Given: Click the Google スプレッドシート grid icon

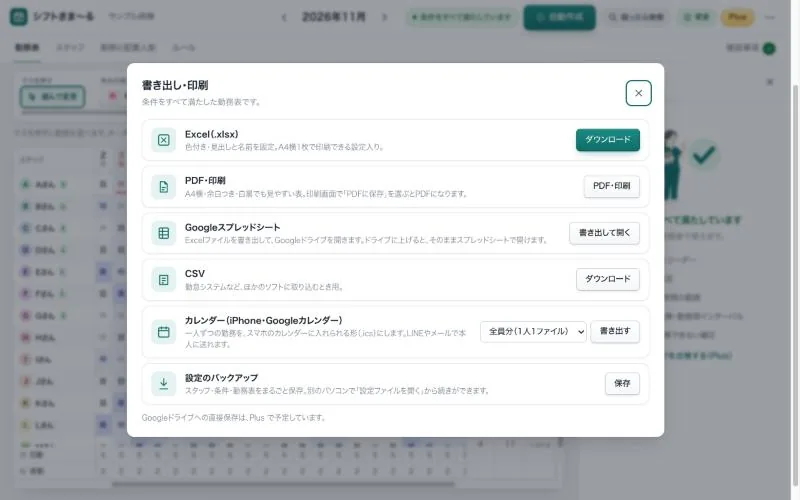Looking at the screenshot, I should (x=164, y=233).
